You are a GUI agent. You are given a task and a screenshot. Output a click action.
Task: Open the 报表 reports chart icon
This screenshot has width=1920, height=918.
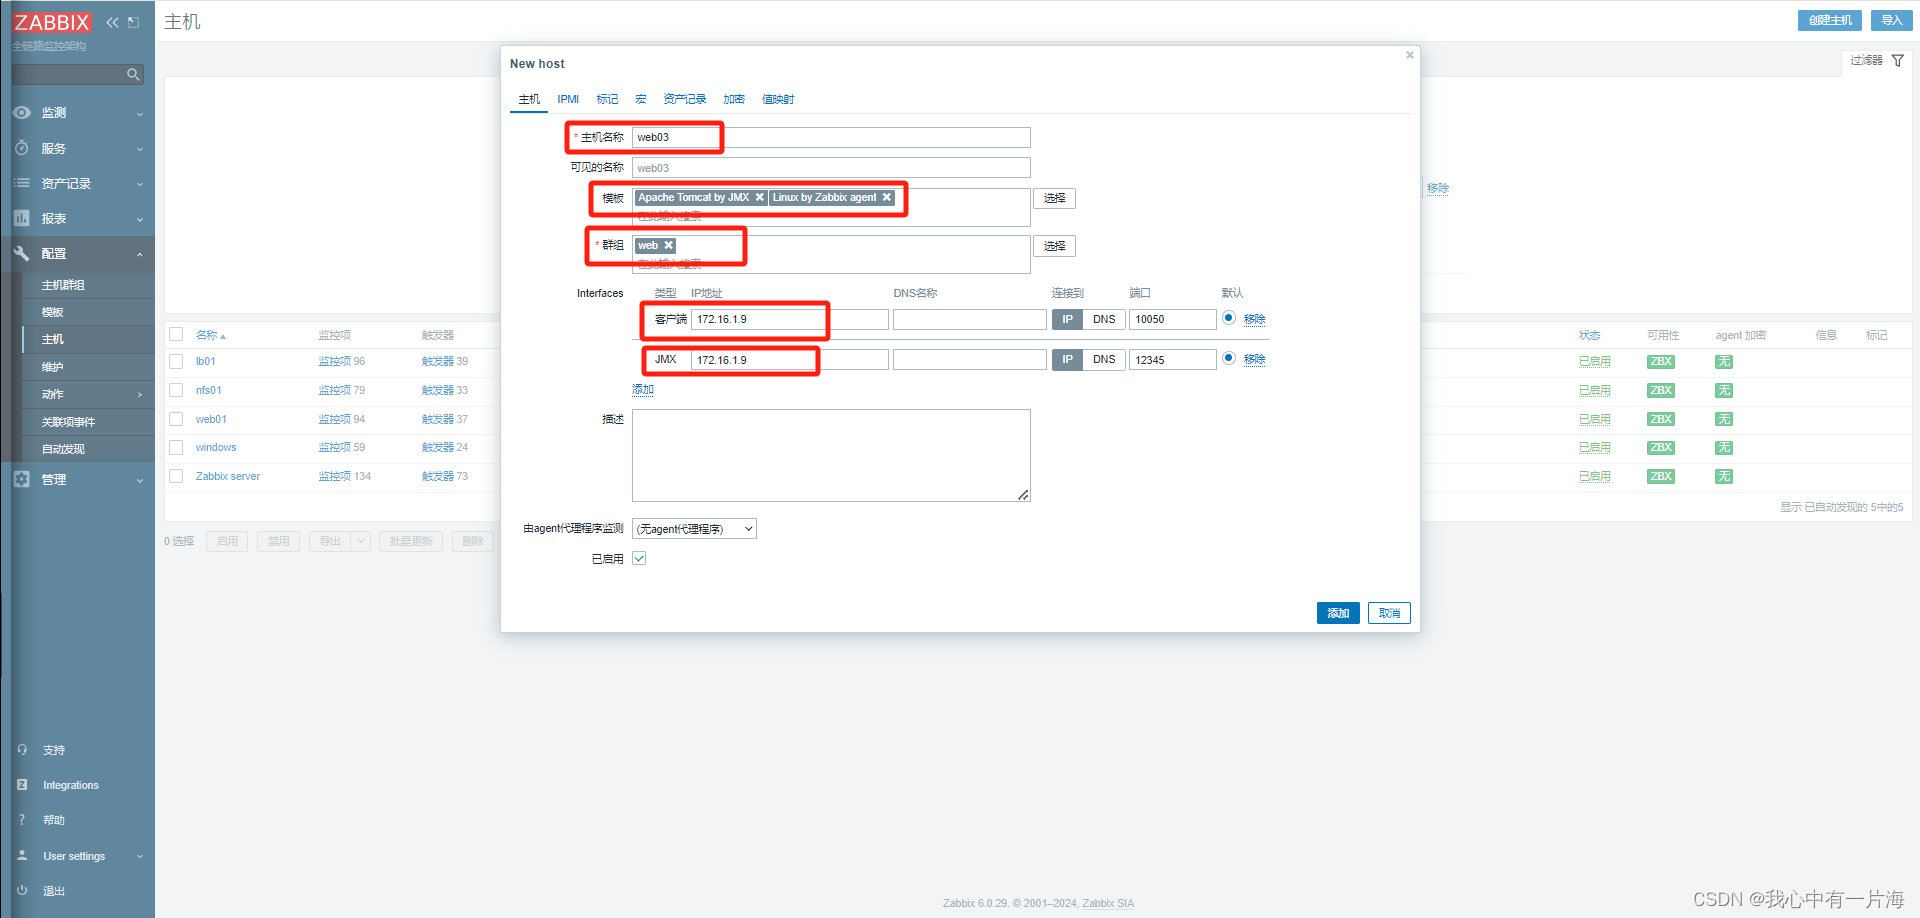22,218
